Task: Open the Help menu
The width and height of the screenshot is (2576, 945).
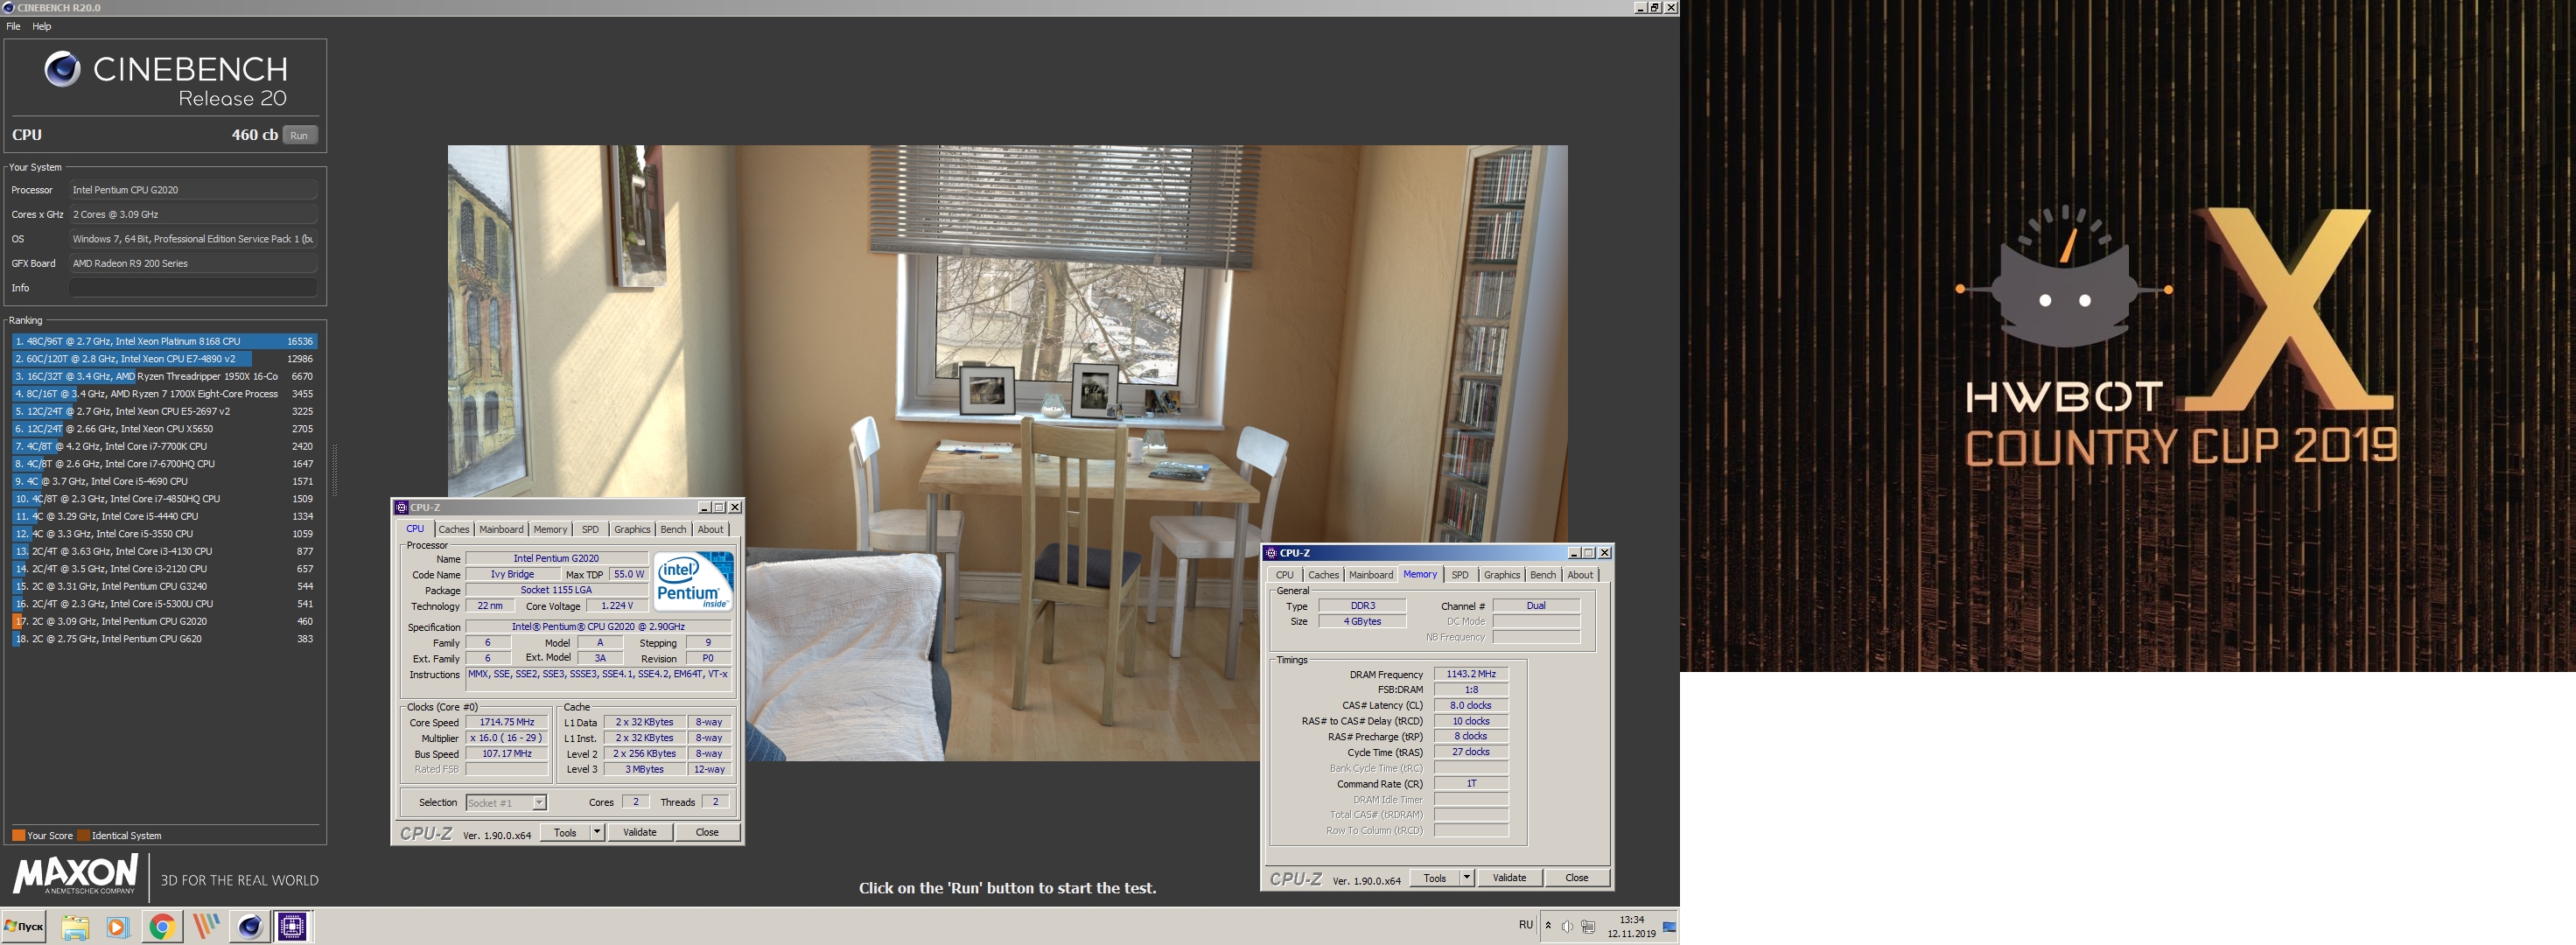Action: [x=41, y=26]
